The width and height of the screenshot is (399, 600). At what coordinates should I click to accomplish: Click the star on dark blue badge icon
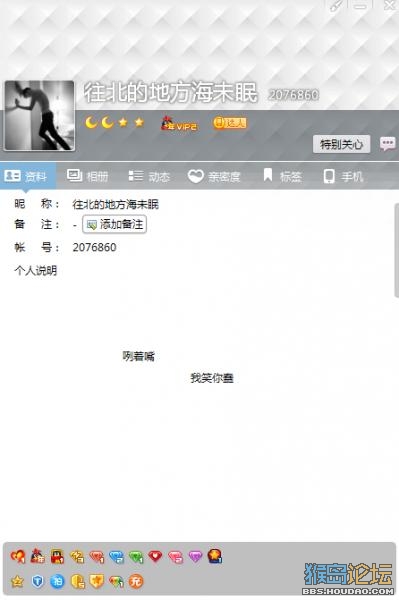pyautogui.click(x=215, y=556)
